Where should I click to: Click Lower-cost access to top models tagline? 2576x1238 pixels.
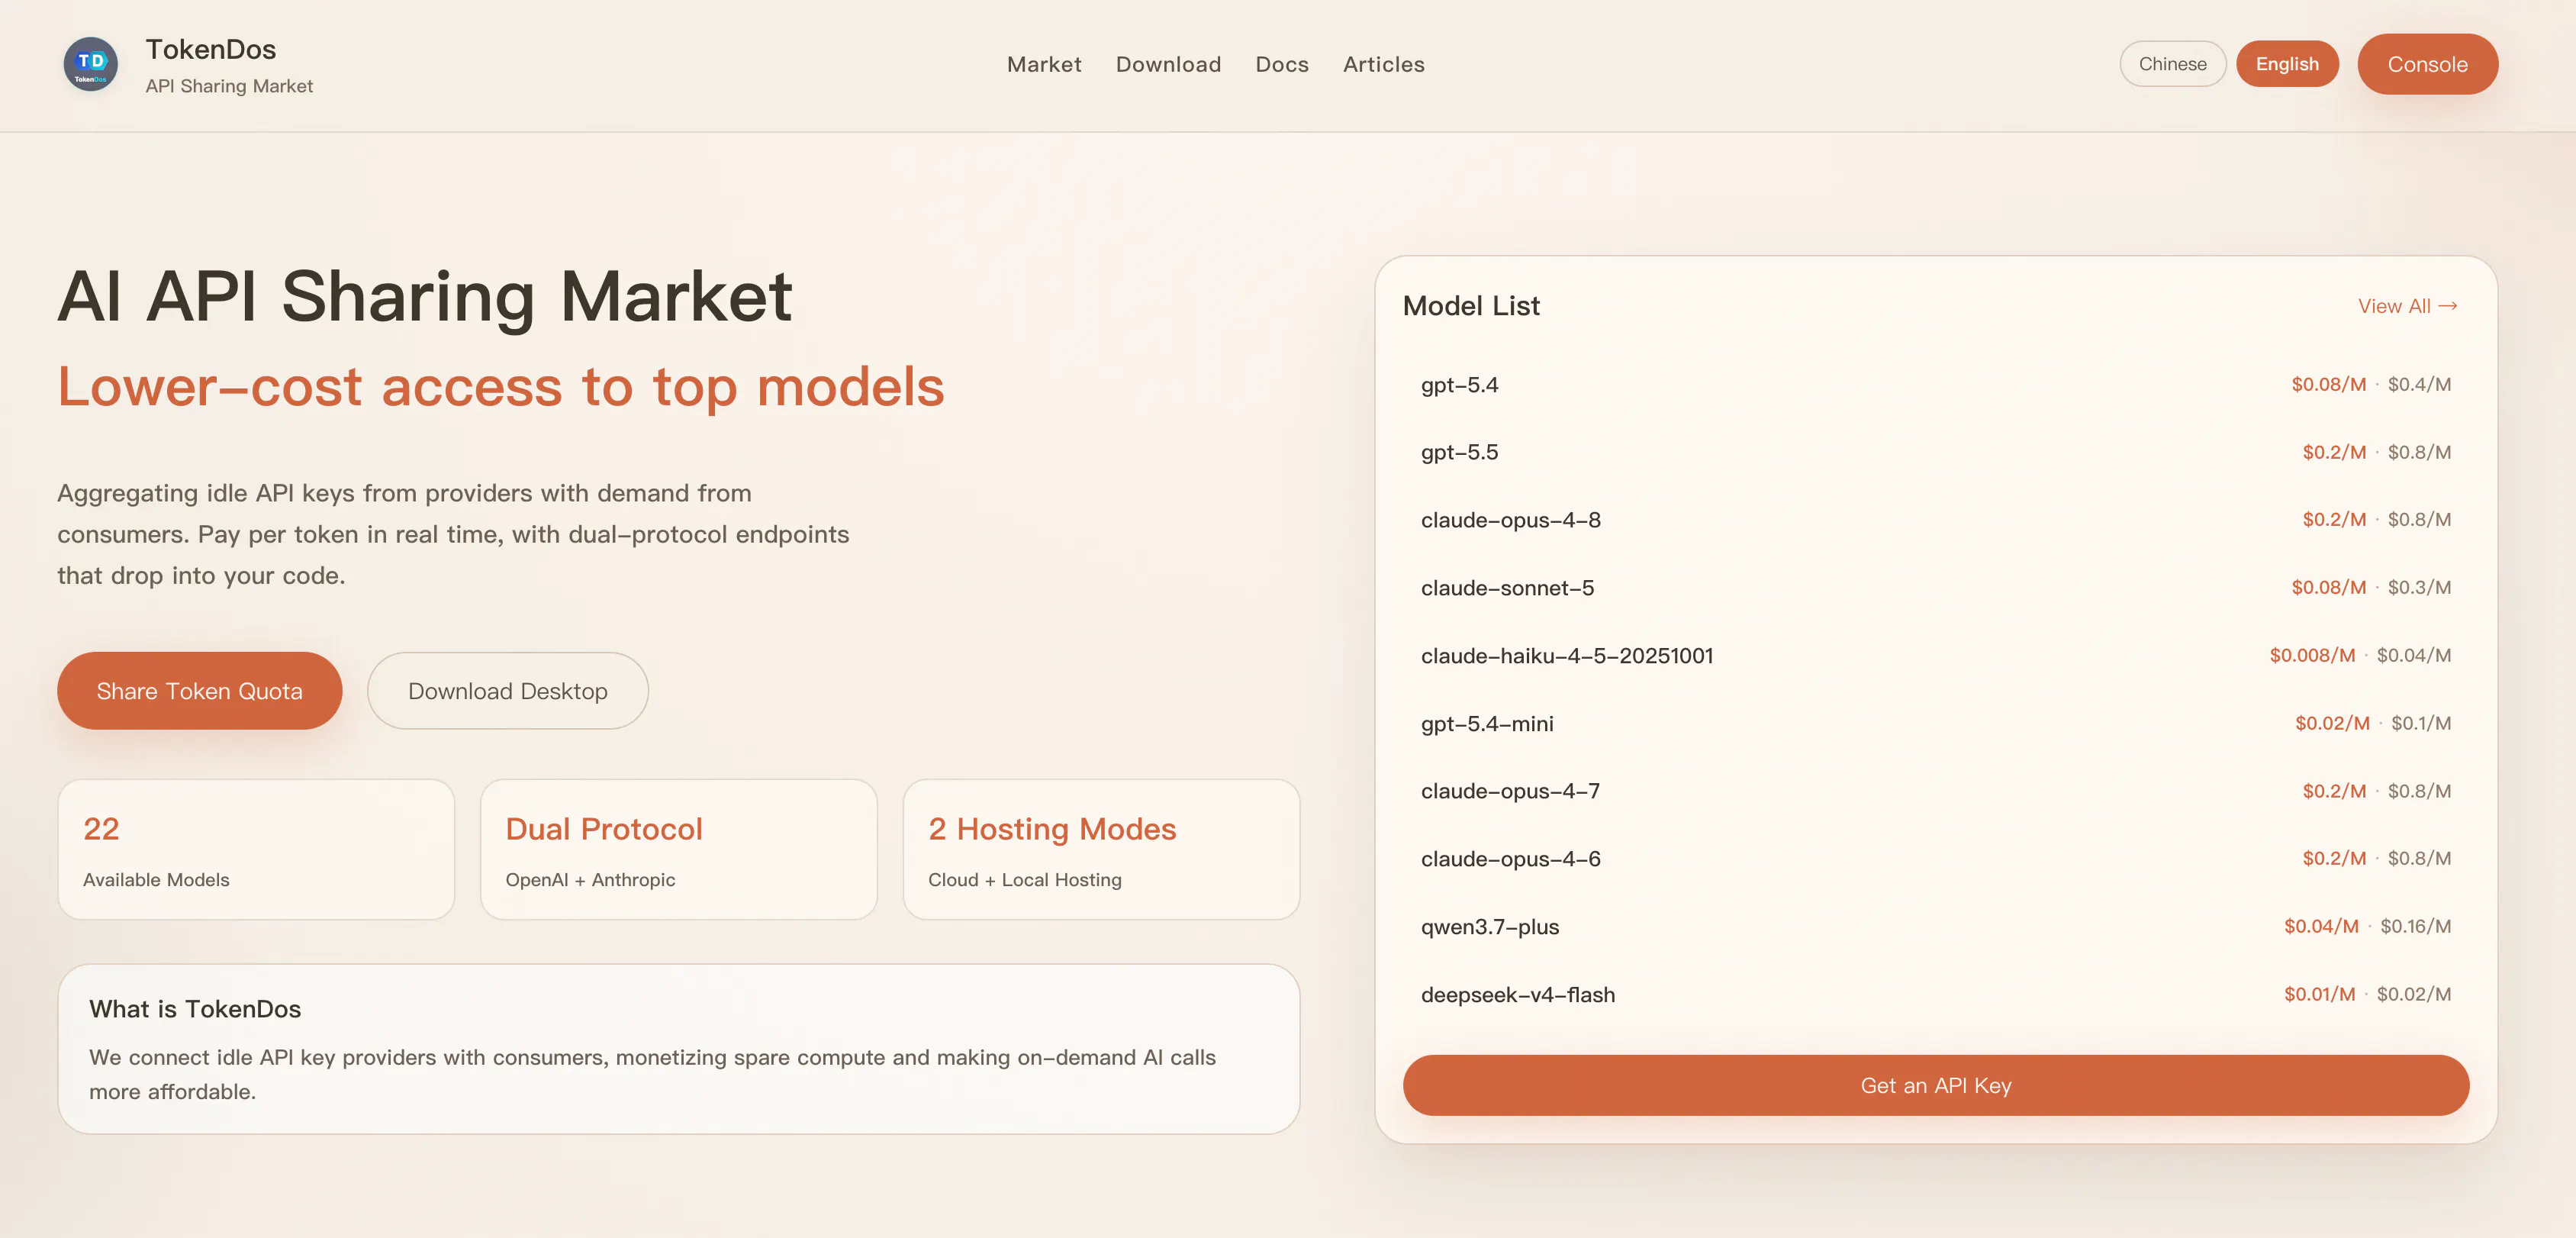point(500,387)
